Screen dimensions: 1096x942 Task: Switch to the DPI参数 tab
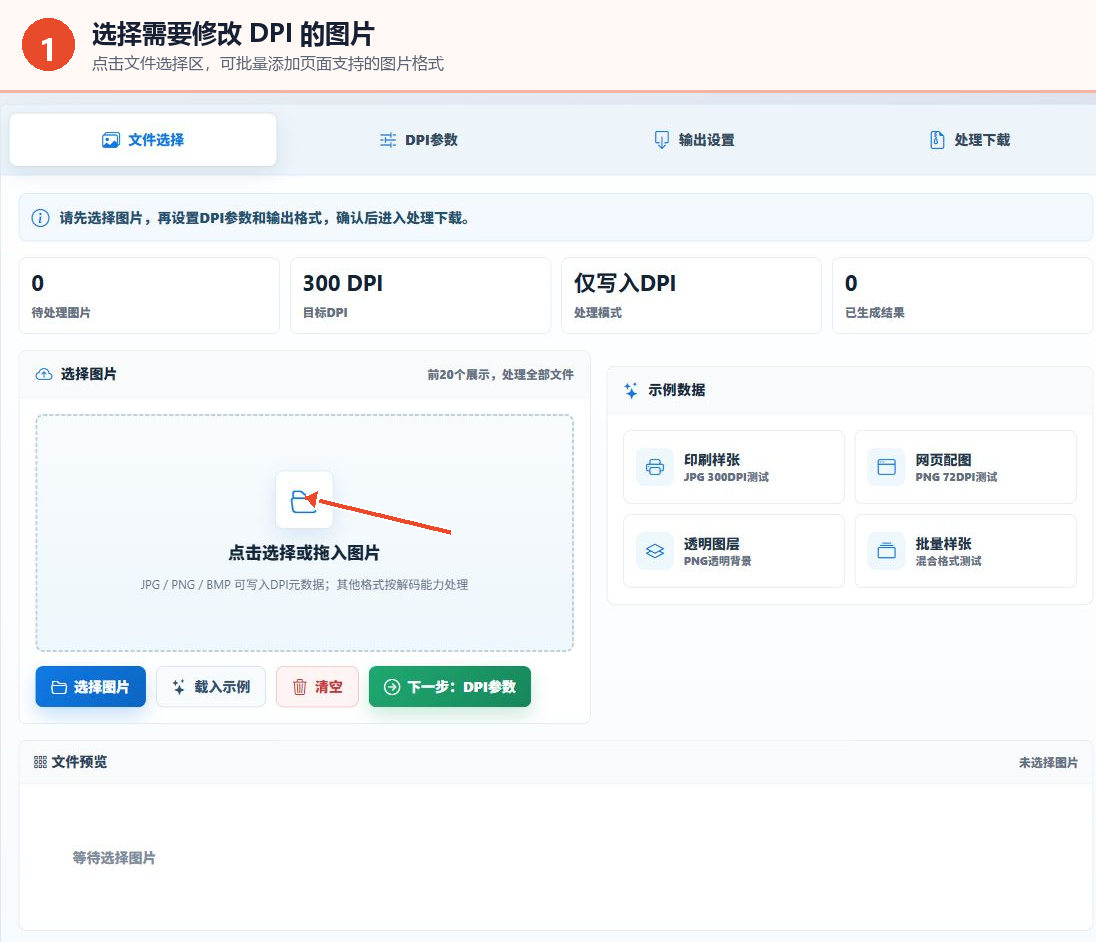(x=418, y=140)
